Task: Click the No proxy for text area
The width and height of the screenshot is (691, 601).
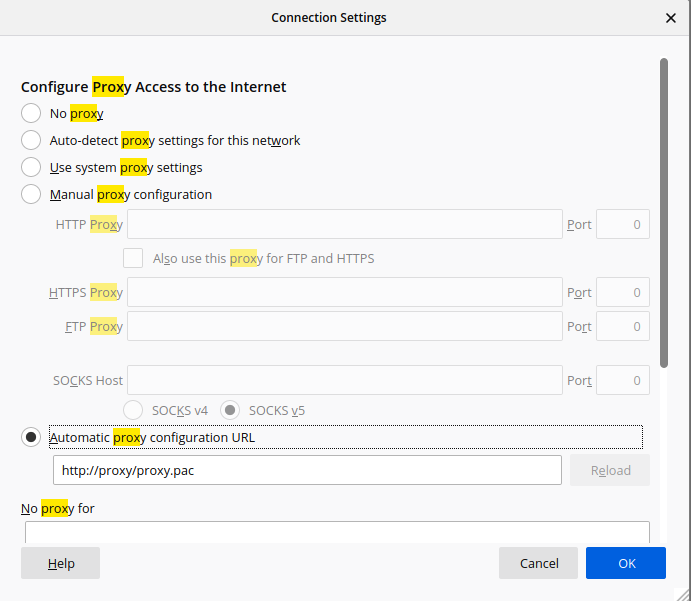Action: (x=337, y=532)
